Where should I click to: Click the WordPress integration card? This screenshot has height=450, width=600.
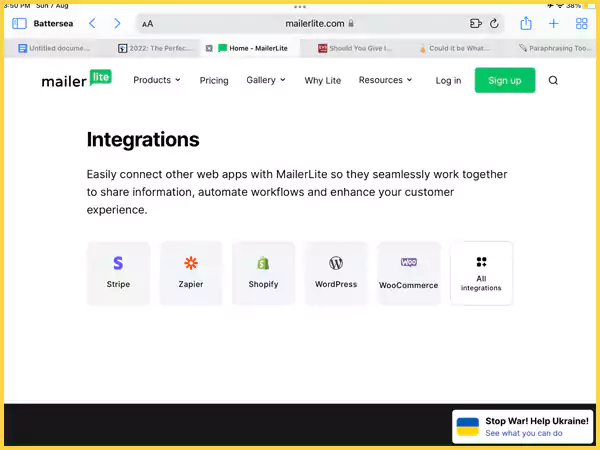[x=336, y=273]
